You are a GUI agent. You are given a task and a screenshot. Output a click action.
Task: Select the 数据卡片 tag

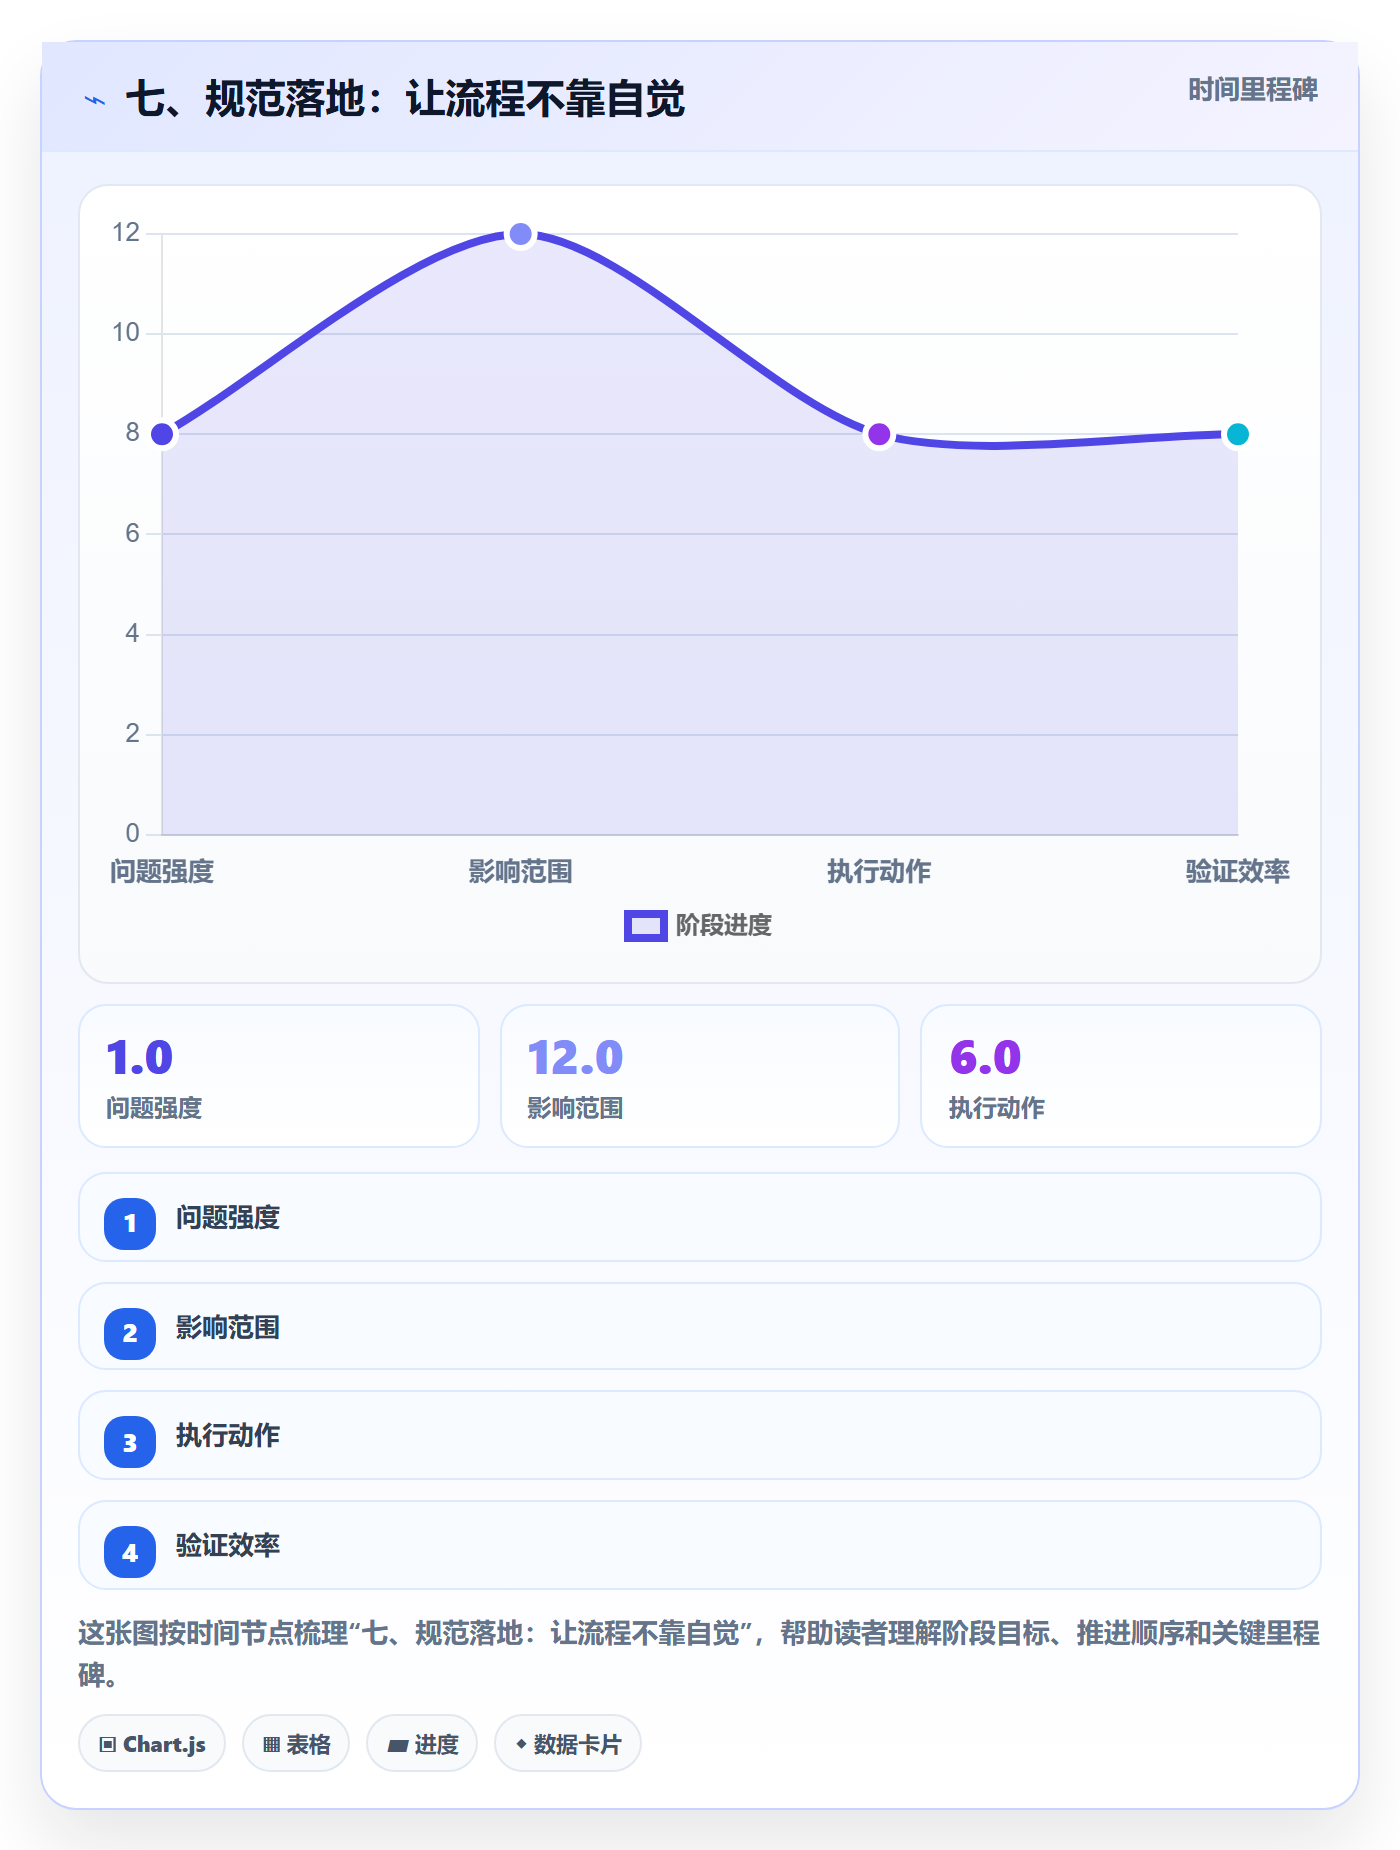click(568, 1743)
